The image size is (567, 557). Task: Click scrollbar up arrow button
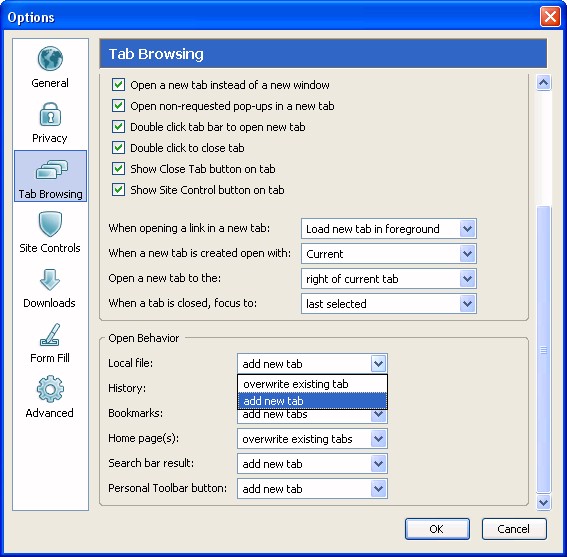coord(543,83)
